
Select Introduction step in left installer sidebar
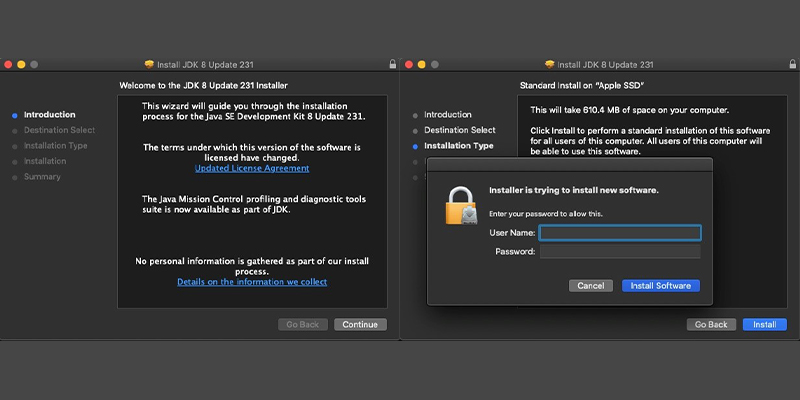(x=49, y=115)
